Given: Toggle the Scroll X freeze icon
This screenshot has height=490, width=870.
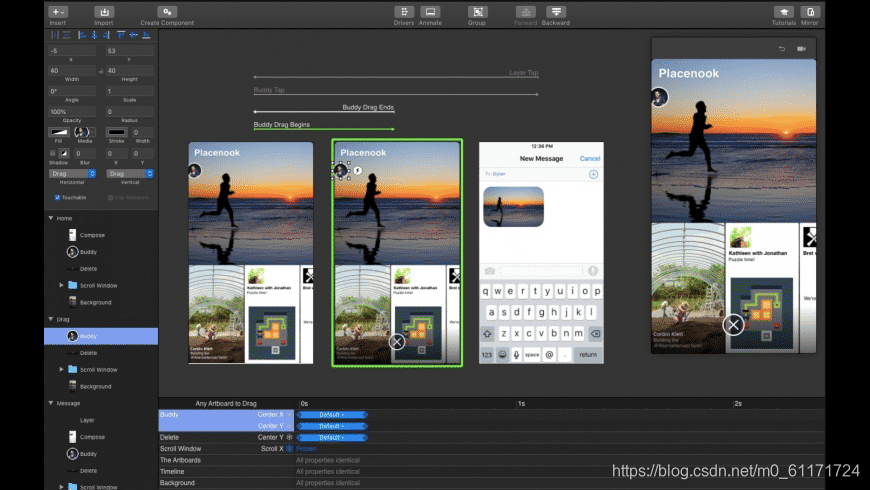Looking at the screenshot, I should [x=290, y=448].
